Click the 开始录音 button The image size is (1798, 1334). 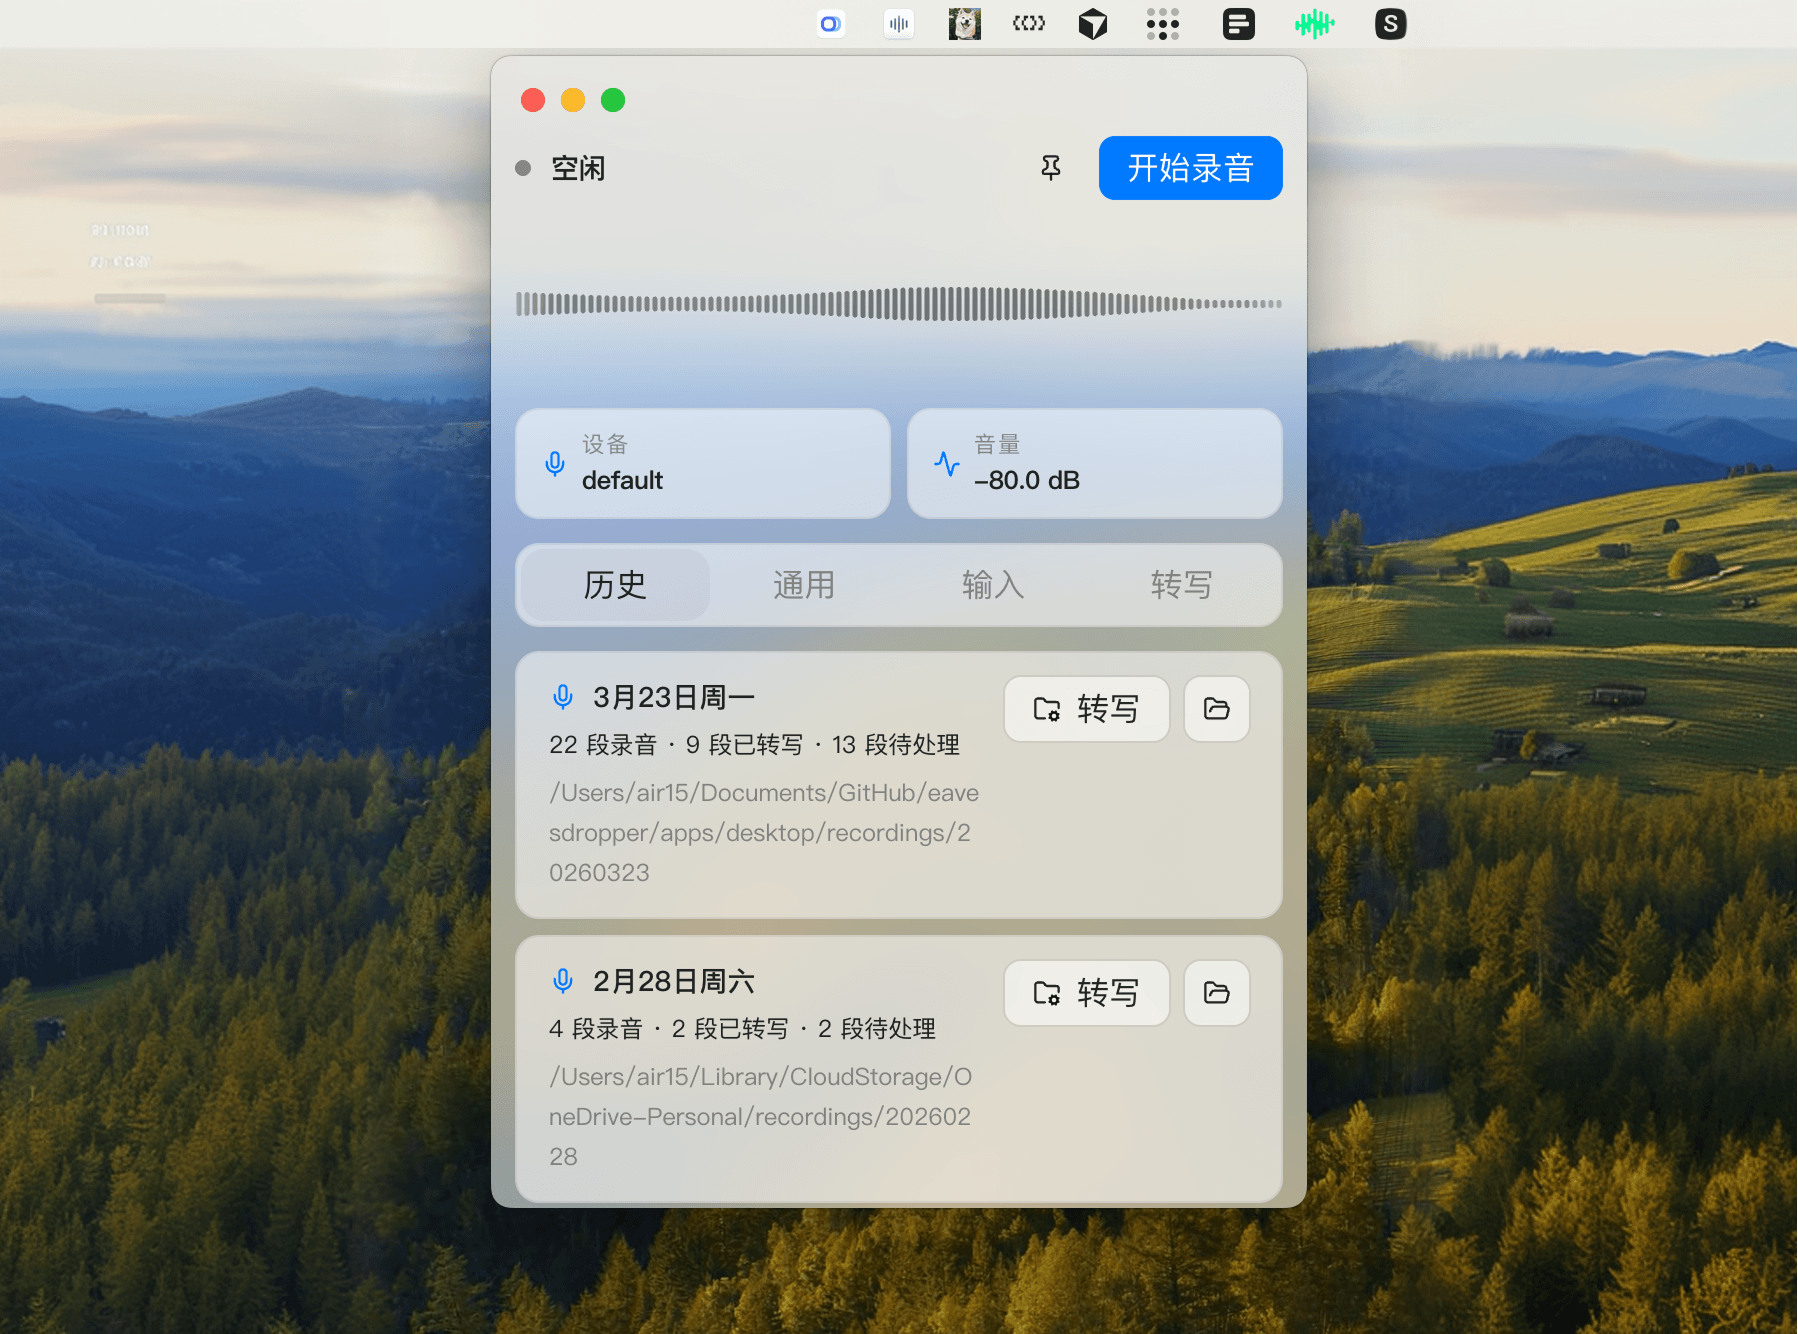1190,168
